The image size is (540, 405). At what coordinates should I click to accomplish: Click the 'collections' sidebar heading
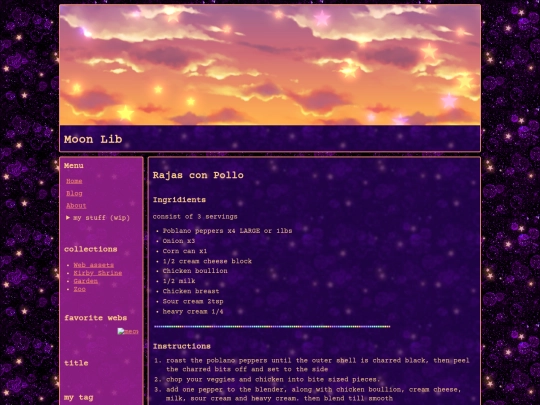pyautogui.click(x=91, y=249)
